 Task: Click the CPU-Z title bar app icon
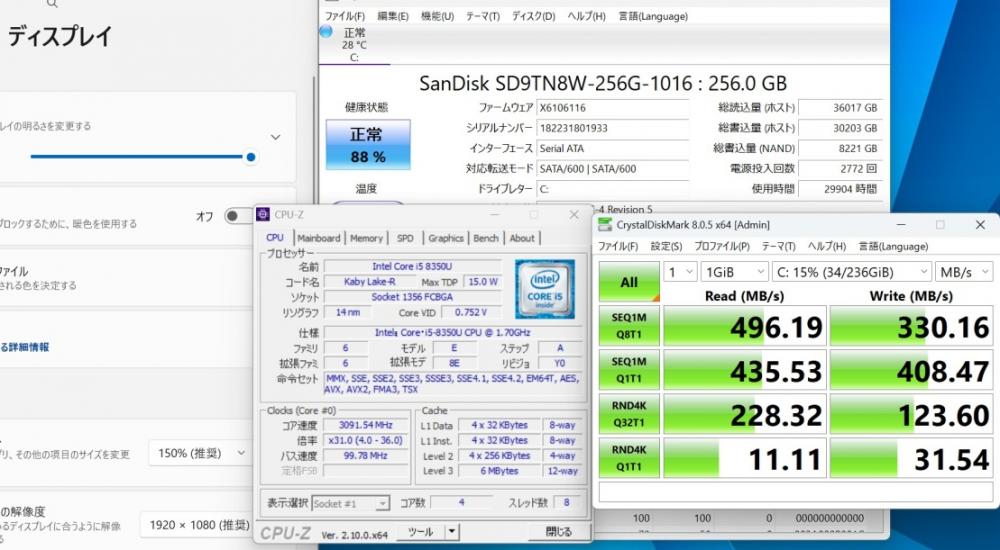click(263, 214)
